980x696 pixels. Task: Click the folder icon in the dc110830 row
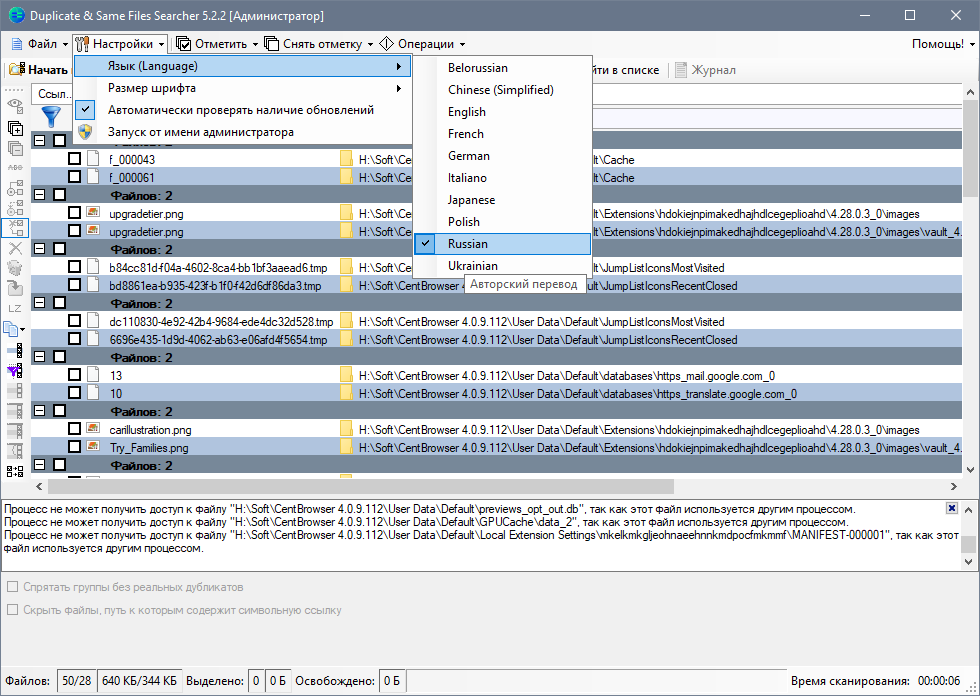[x=346, y=321]
